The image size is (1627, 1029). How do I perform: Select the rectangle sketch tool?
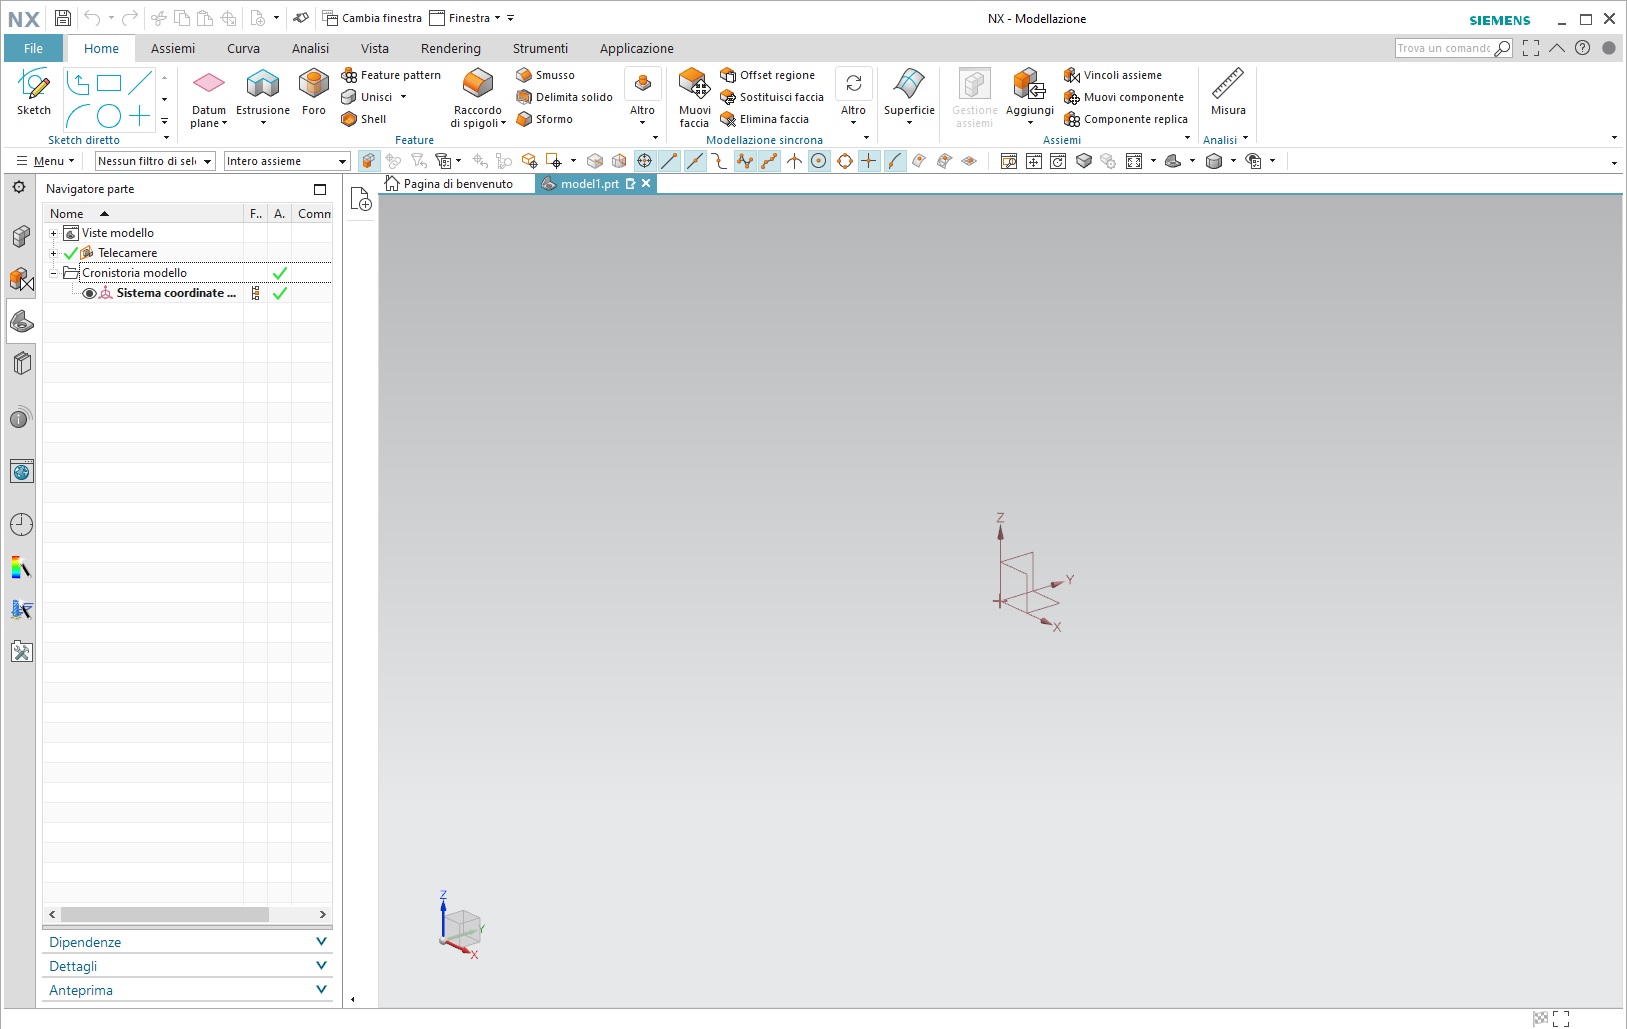[x=109, y=83]
